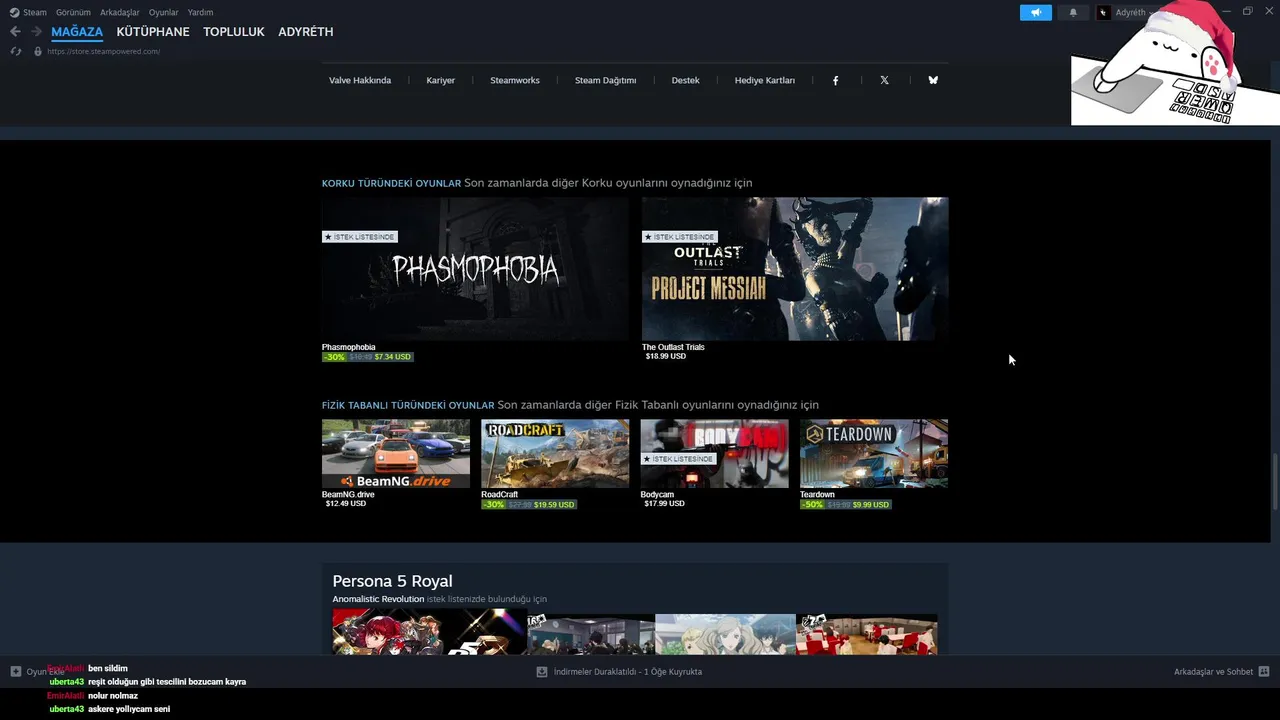This screenshot has height=720, width=1280.
Task: Click the BeamNG.drive title text
Action: (x=348, y=494)
